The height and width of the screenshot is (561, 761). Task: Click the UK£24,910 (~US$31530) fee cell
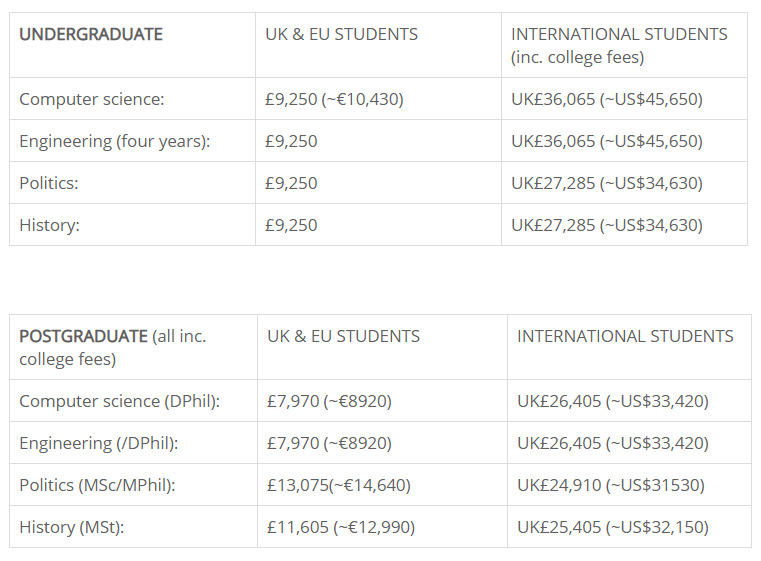click(x=611, y=485)
